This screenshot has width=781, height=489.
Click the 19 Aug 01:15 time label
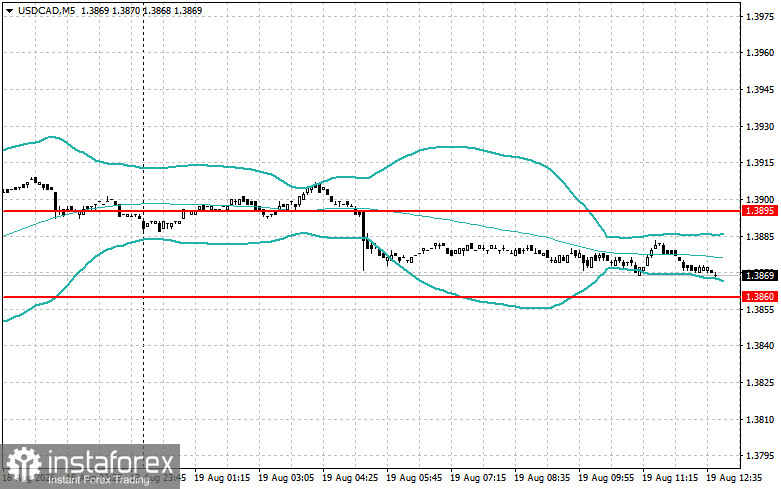222,478
